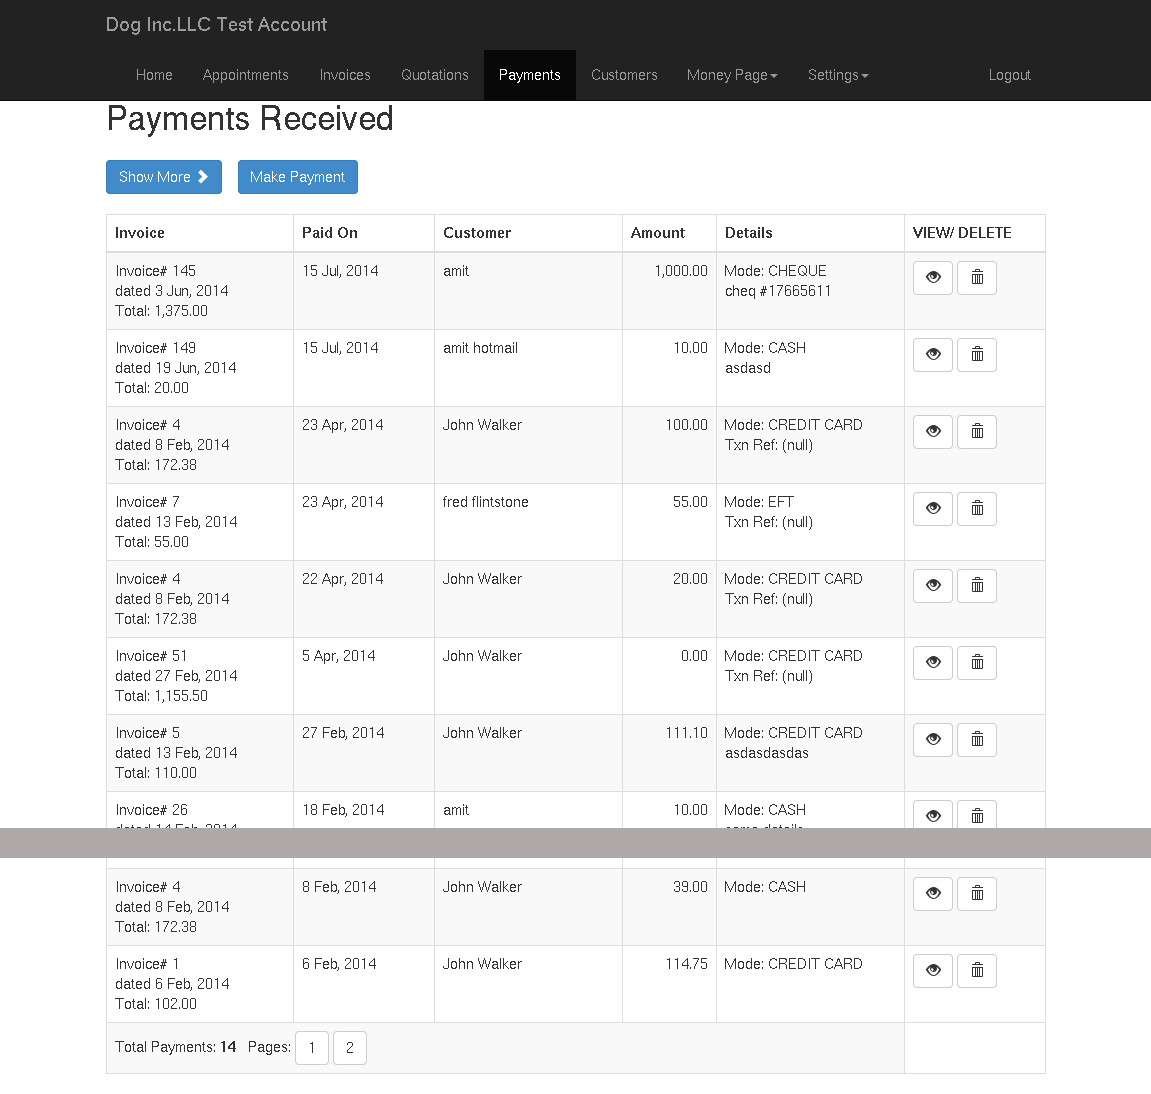Go to the Home tab
Viewport: 1151px width, 1094px height.
(154, 75)
